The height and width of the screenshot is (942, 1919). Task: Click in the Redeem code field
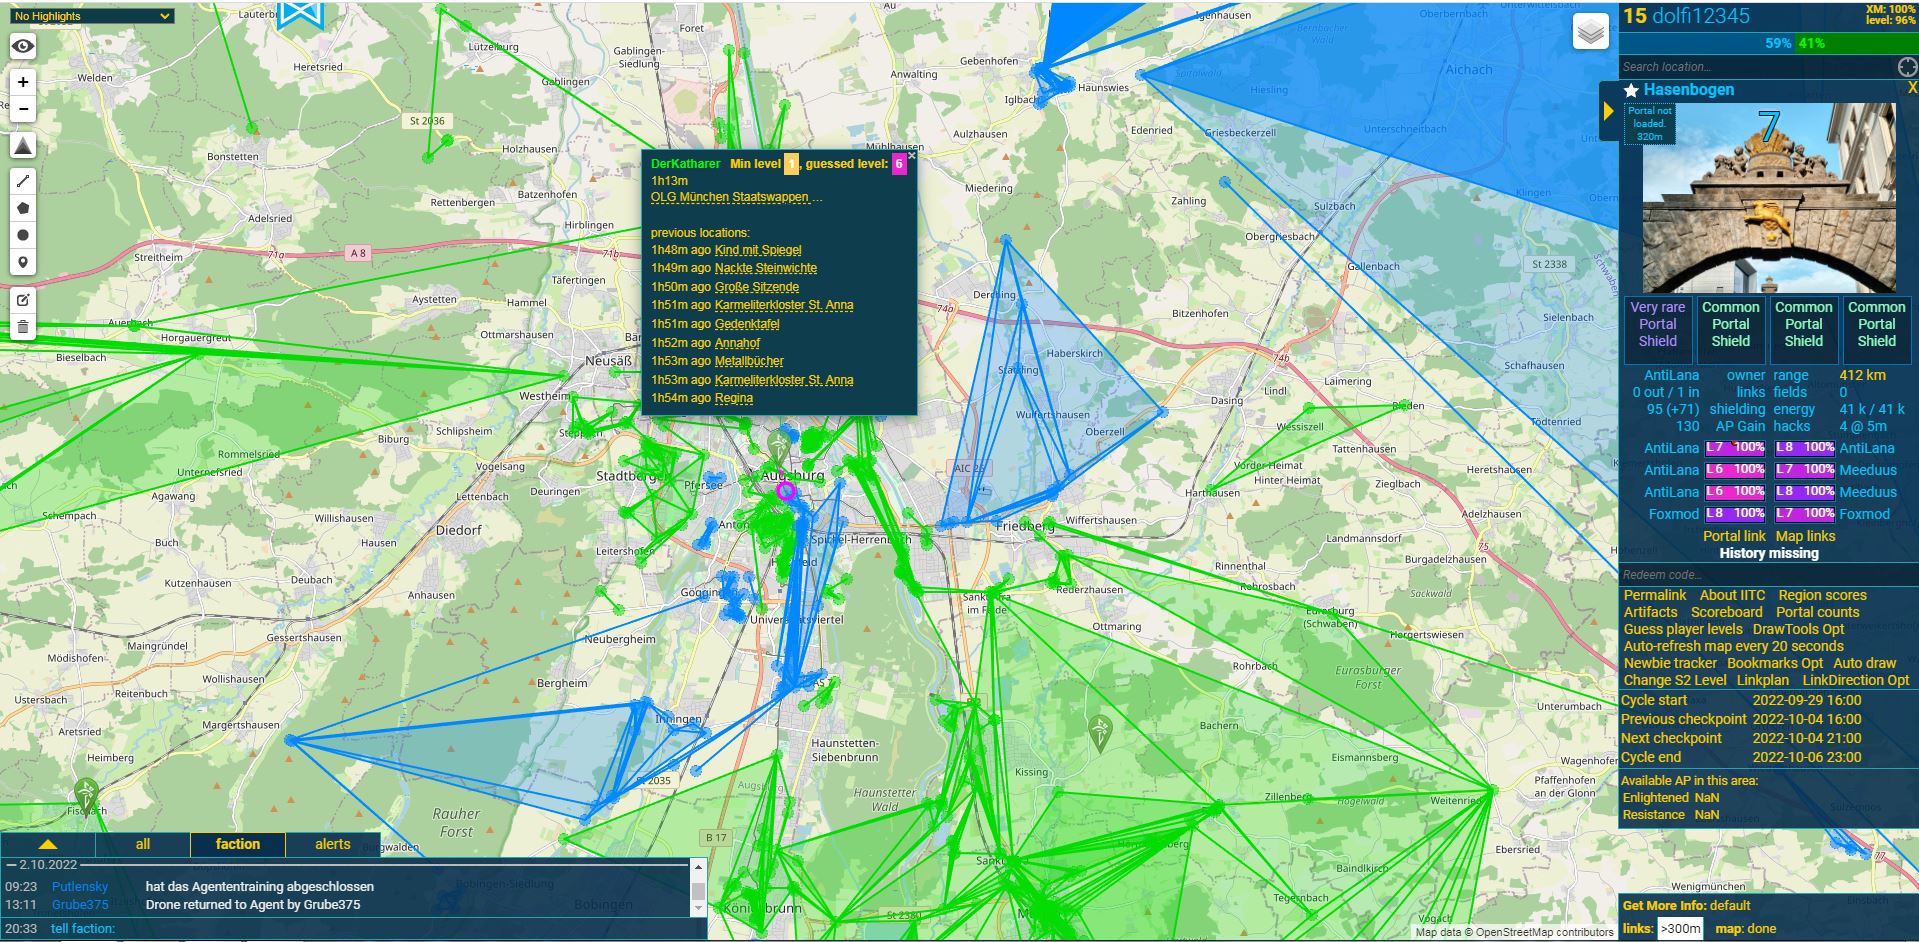coord(1768,575)
